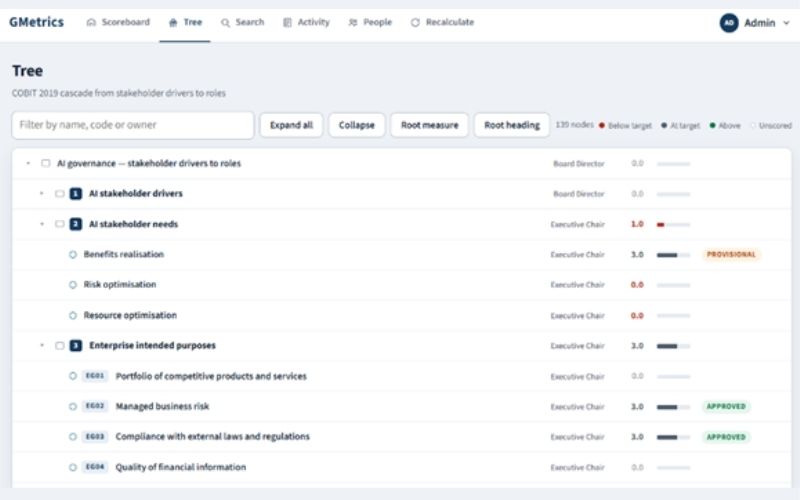Check the AI stakeholder needs checkbox
800x500 pixels.
[x=60, y=224]
